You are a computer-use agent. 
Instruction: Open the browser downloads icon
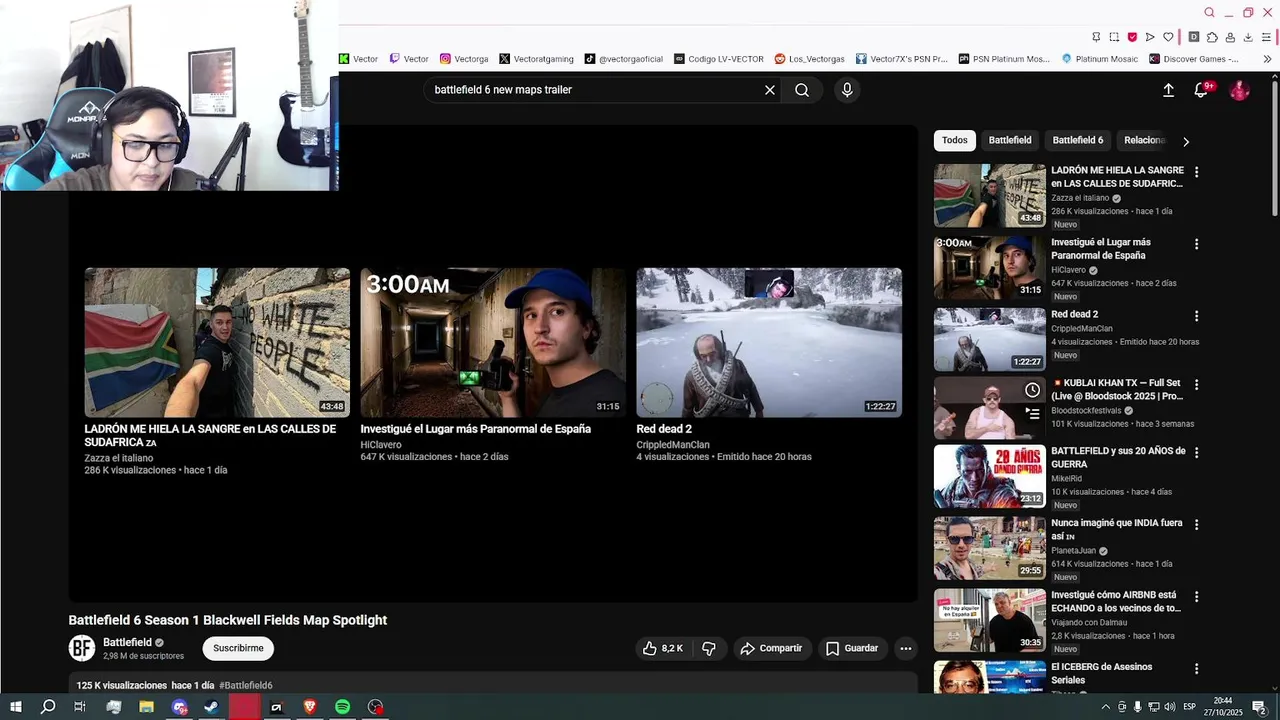tap(1248, 37)
